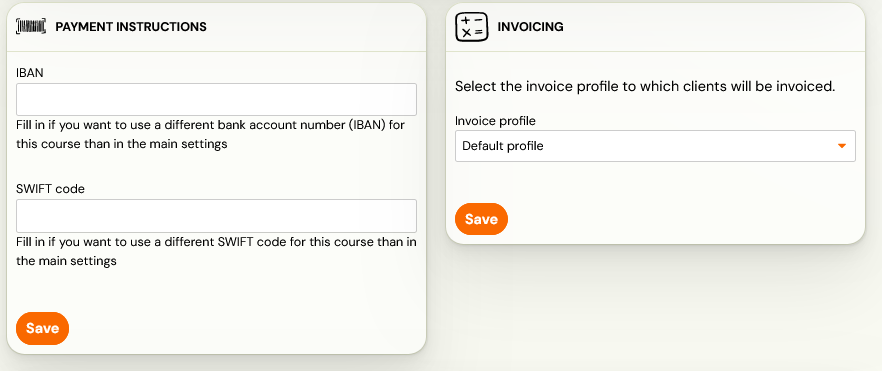Click the SWIFT code help text
The image size is (882, 371).
[x=217, y=251]
